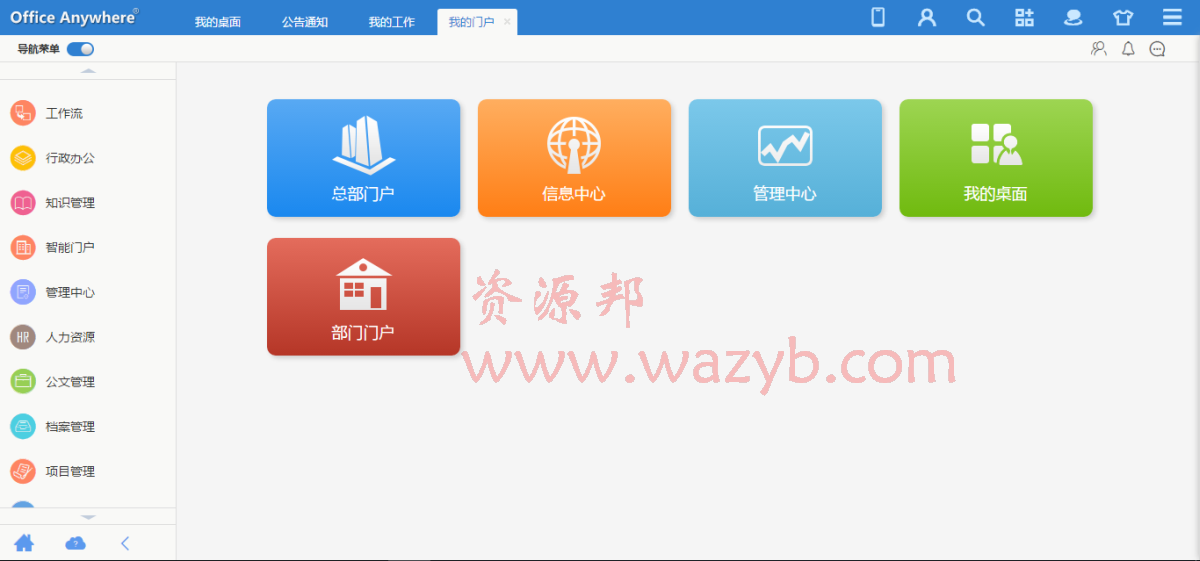Open the green 我的桌面 portal tile
This screenshot has height=561, width=1200.
996,158
